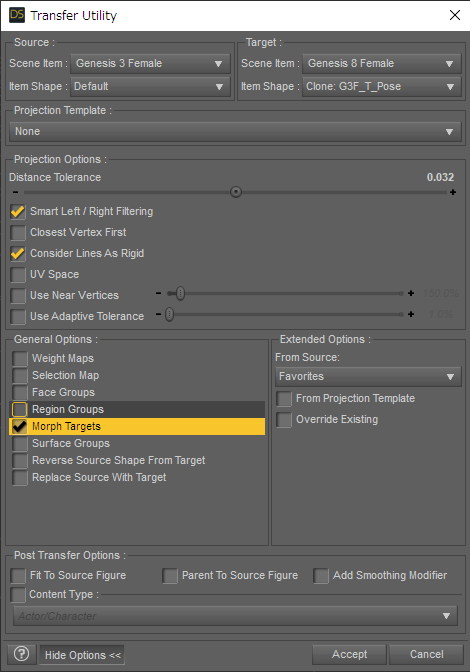This screenshot has height=672, width=470.
Task: Click the help question mark icon
Action: 21,654
